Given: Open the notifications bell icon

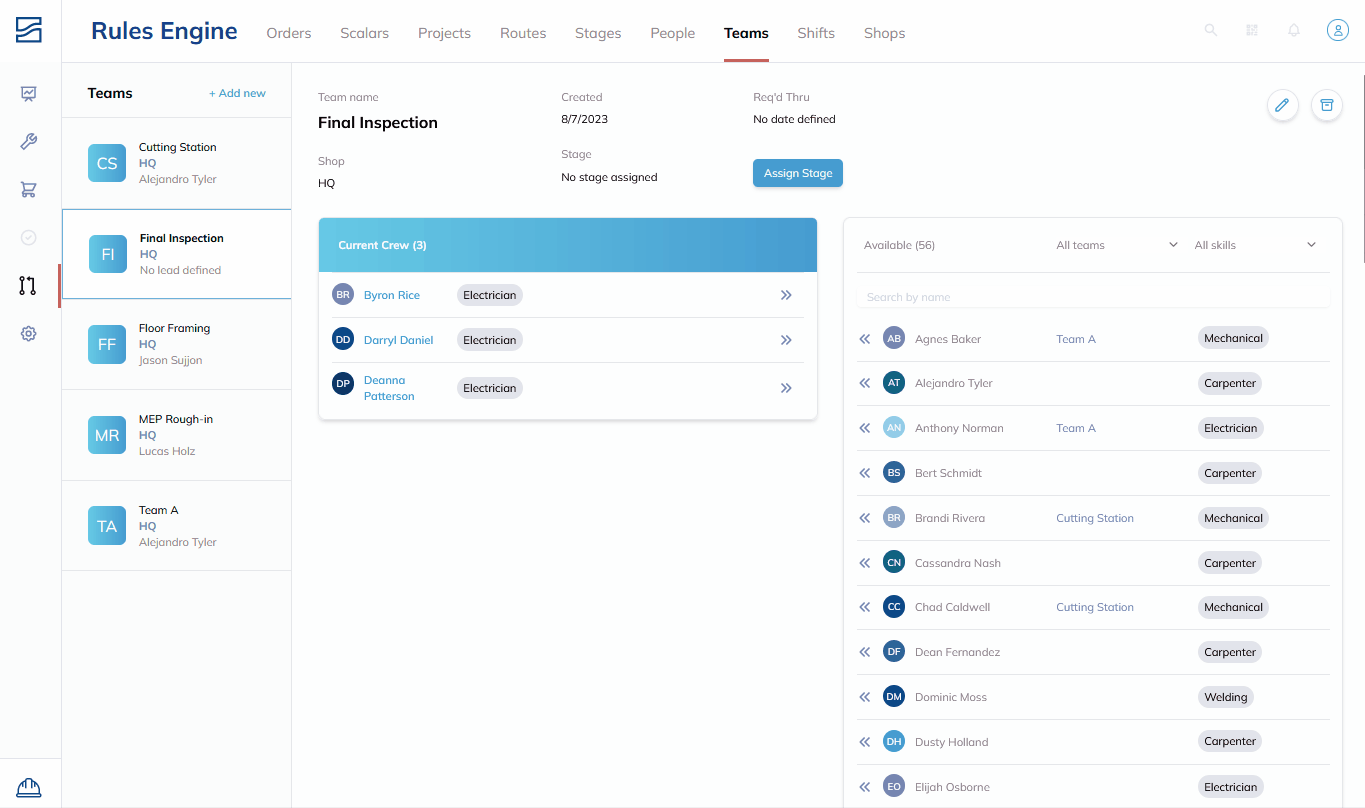Looking at the screenshot, I should (x=1294, y=31).
